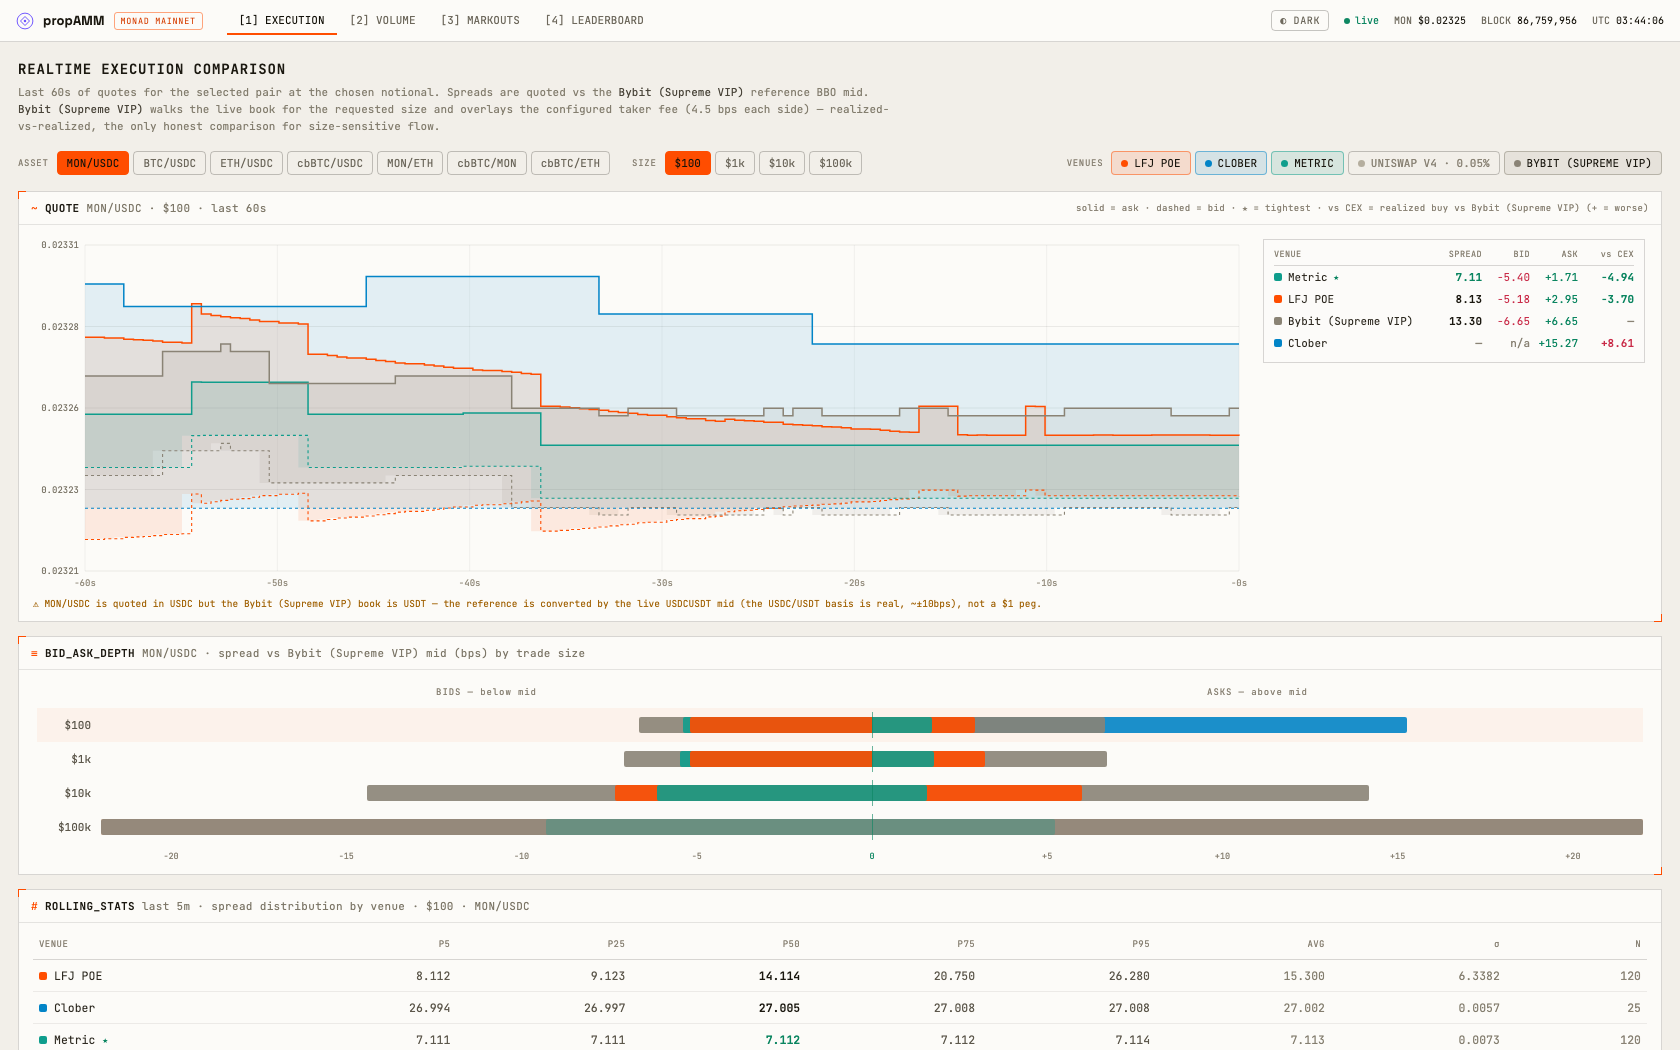This screenshot has height=1050, width=1680.
Task: Set trade size to $10k
Action: 782,163
